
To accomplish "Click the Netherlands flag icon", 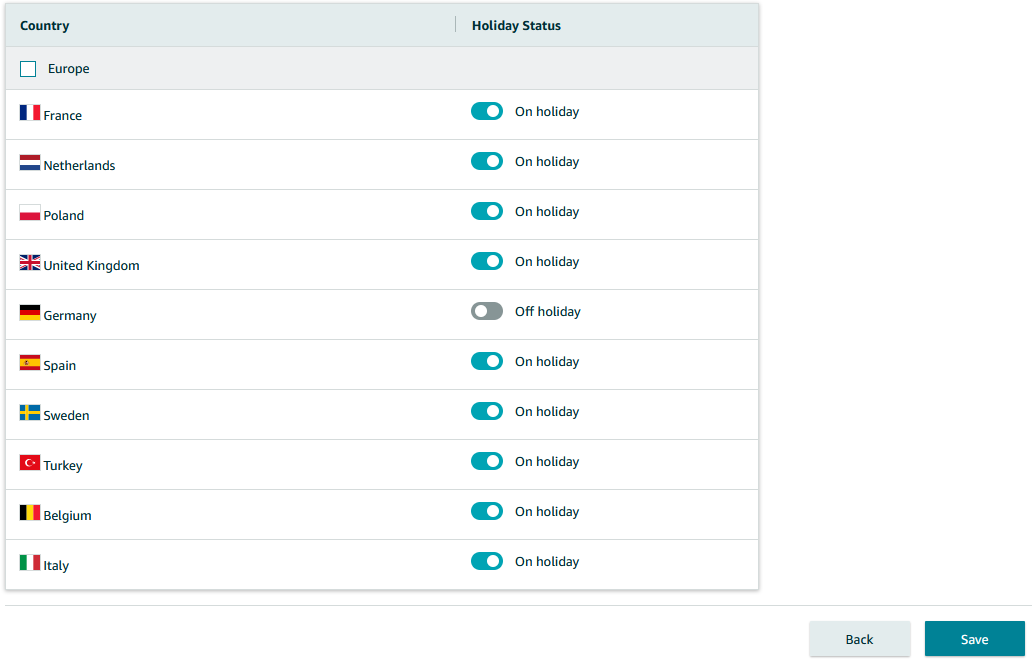I will 30,163.
